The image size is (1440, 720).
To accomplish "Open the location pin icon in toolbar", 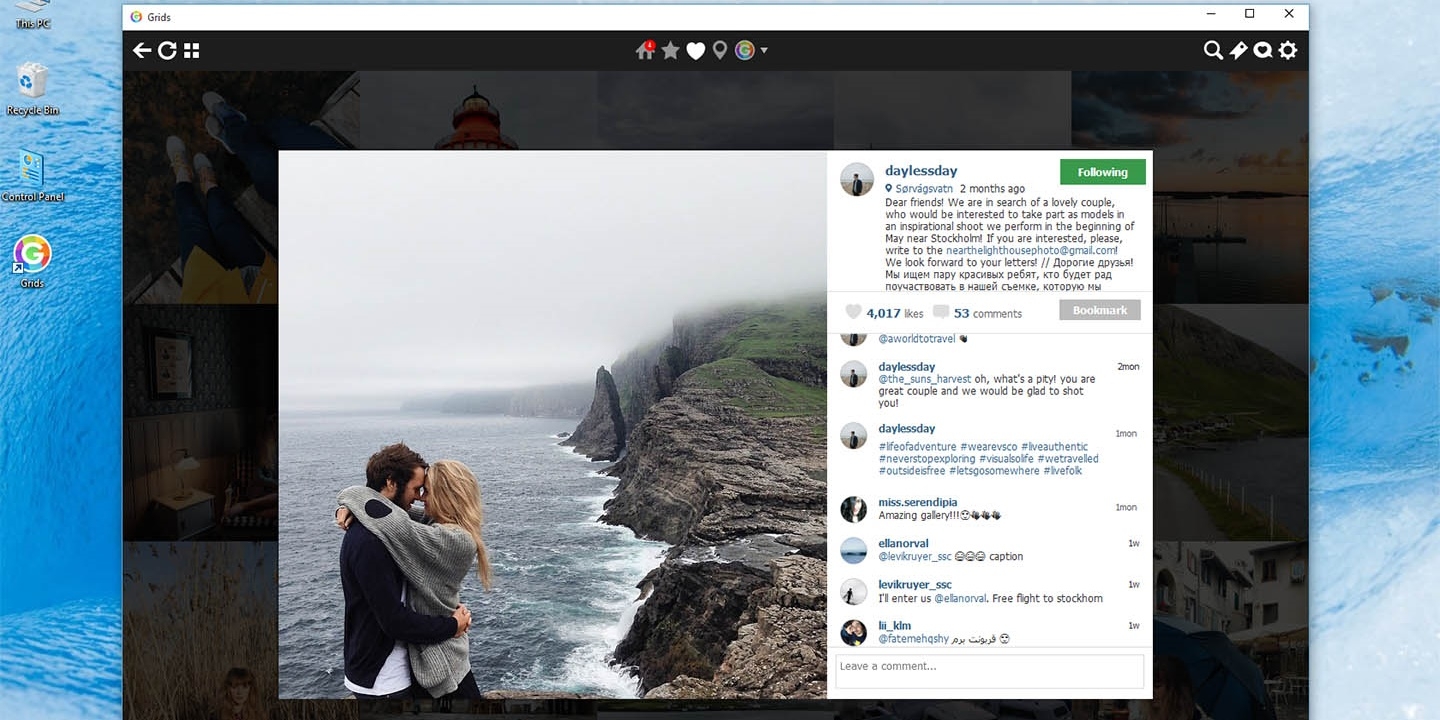I will pyautogui.click(x=720, y=50).
